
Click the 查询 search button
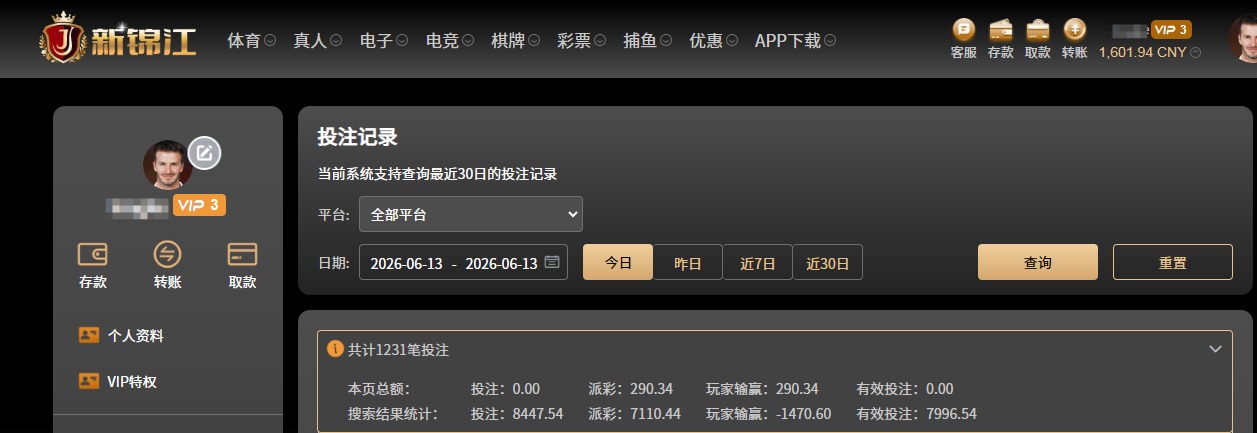click(x=1038, y=262)
